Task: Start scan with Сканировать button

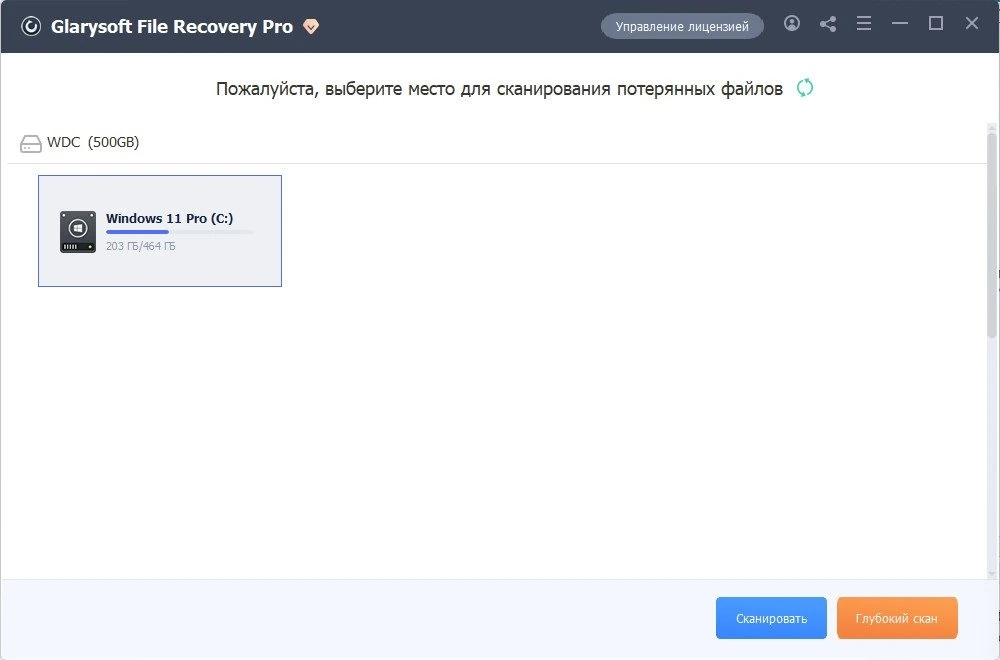Action: tap(771, 618)
